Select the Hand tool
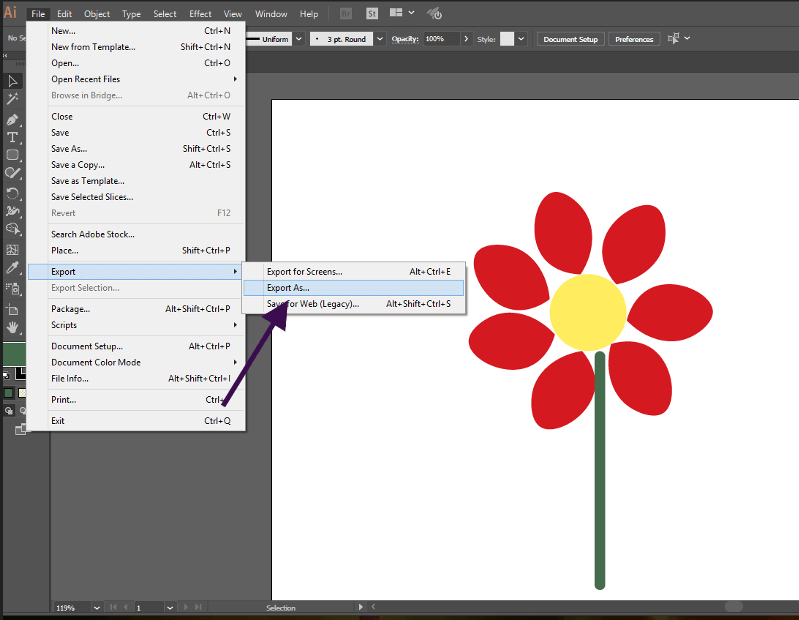Screen dimensions: 799x620 [13, 326]
